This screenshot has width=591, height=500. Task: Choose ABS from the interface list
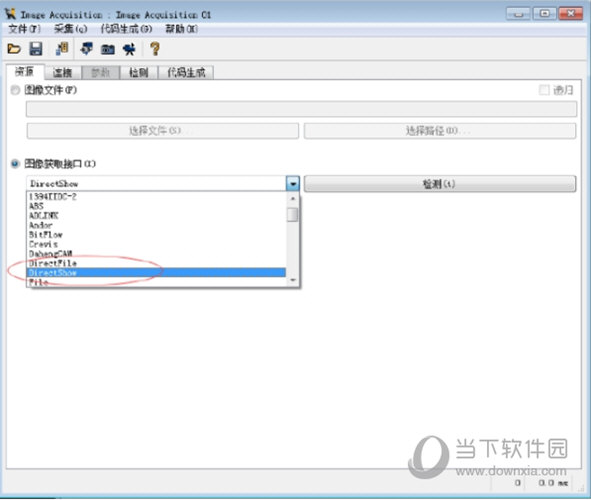click(x=156, y=206)
